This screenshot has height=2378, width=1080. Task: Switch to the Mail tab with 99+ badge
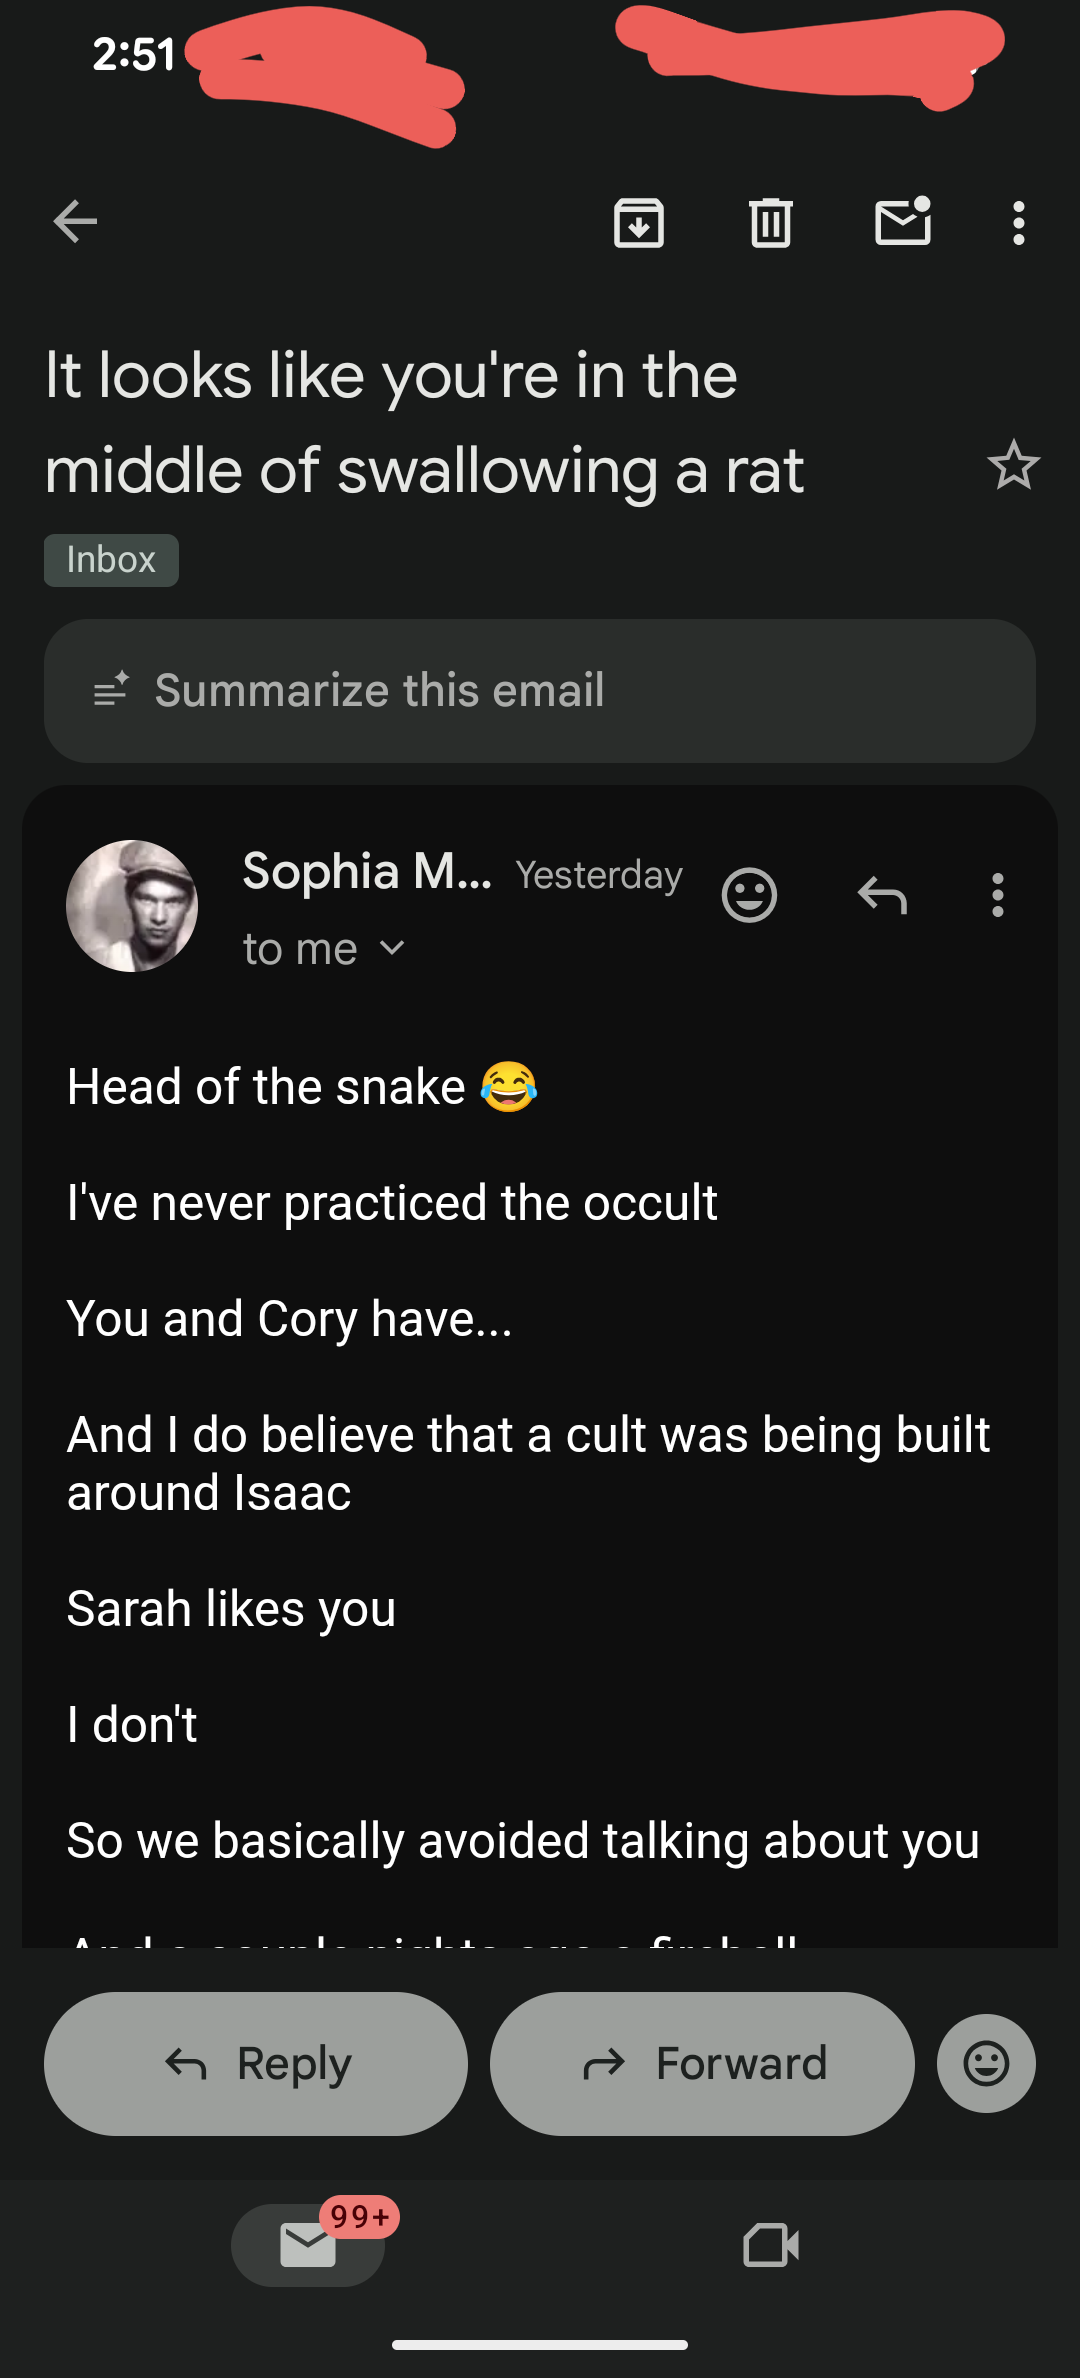coord(308,2245)
